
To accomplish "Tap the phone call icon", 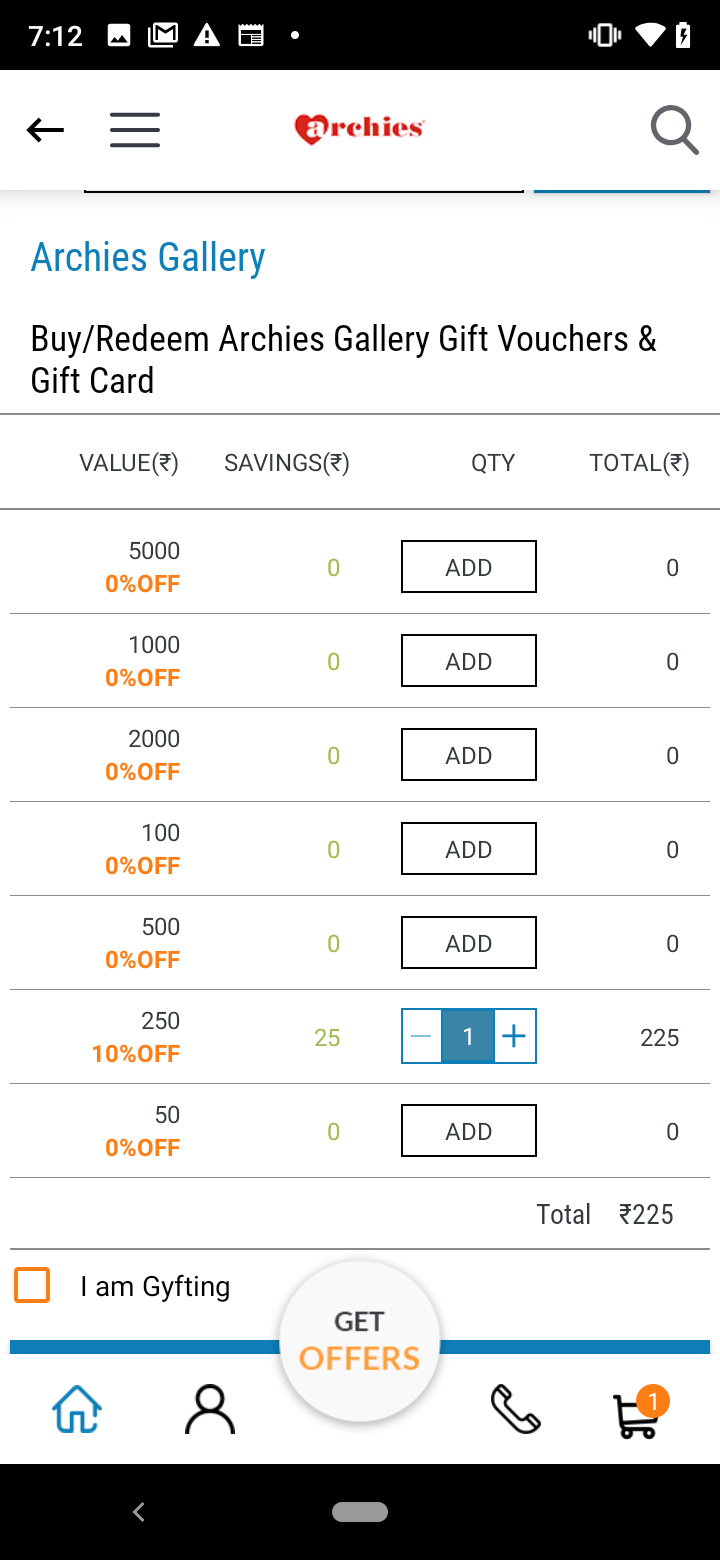I will pyautogui.click(x=515, y=1410).
